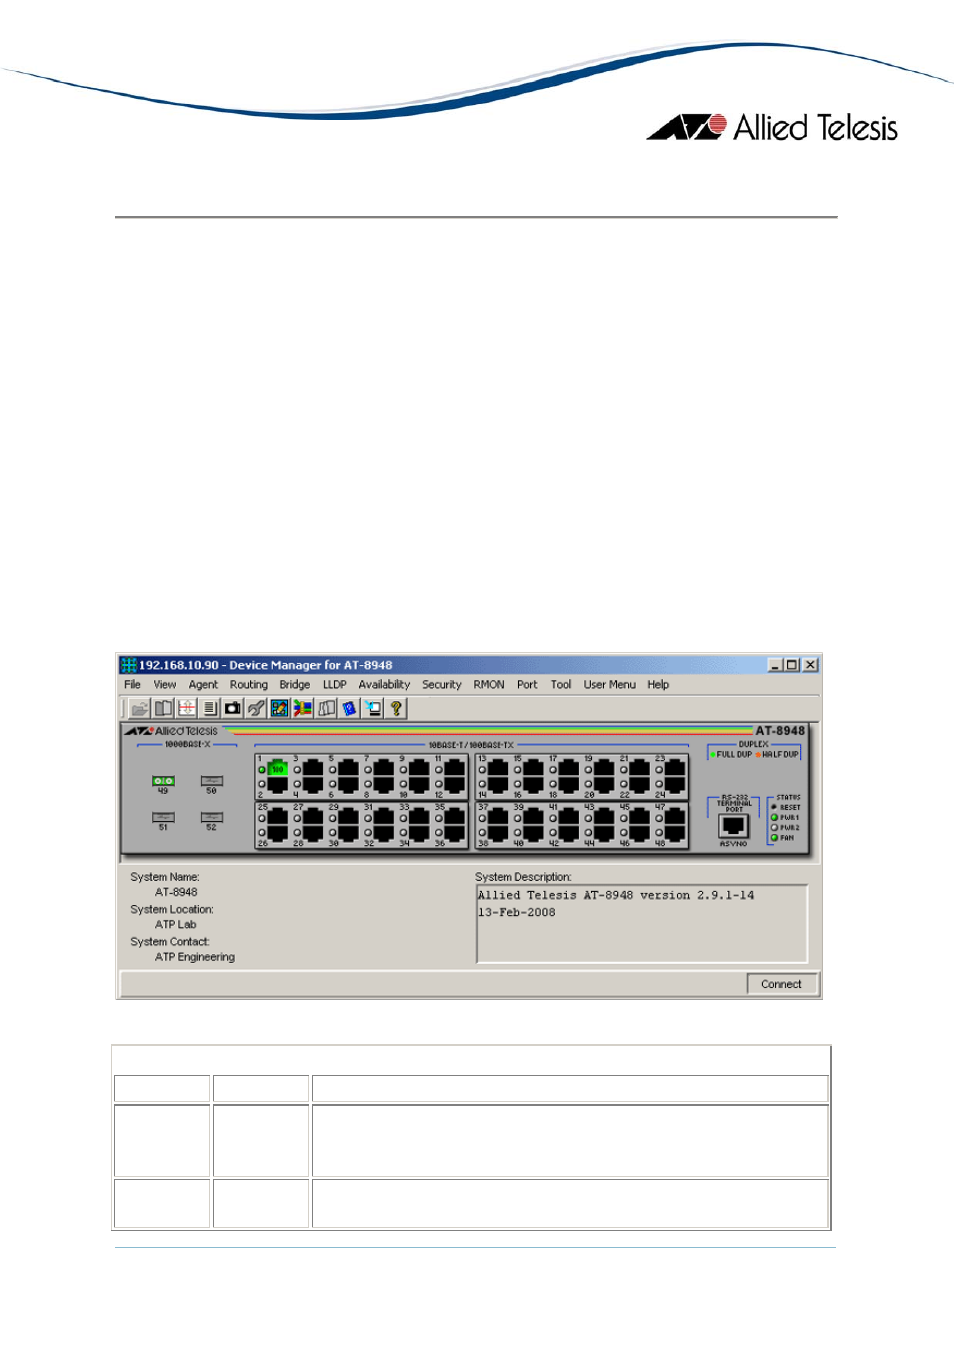Open the User Menu menu
The image size is (954, 1350).
click(x=610, y=685)
